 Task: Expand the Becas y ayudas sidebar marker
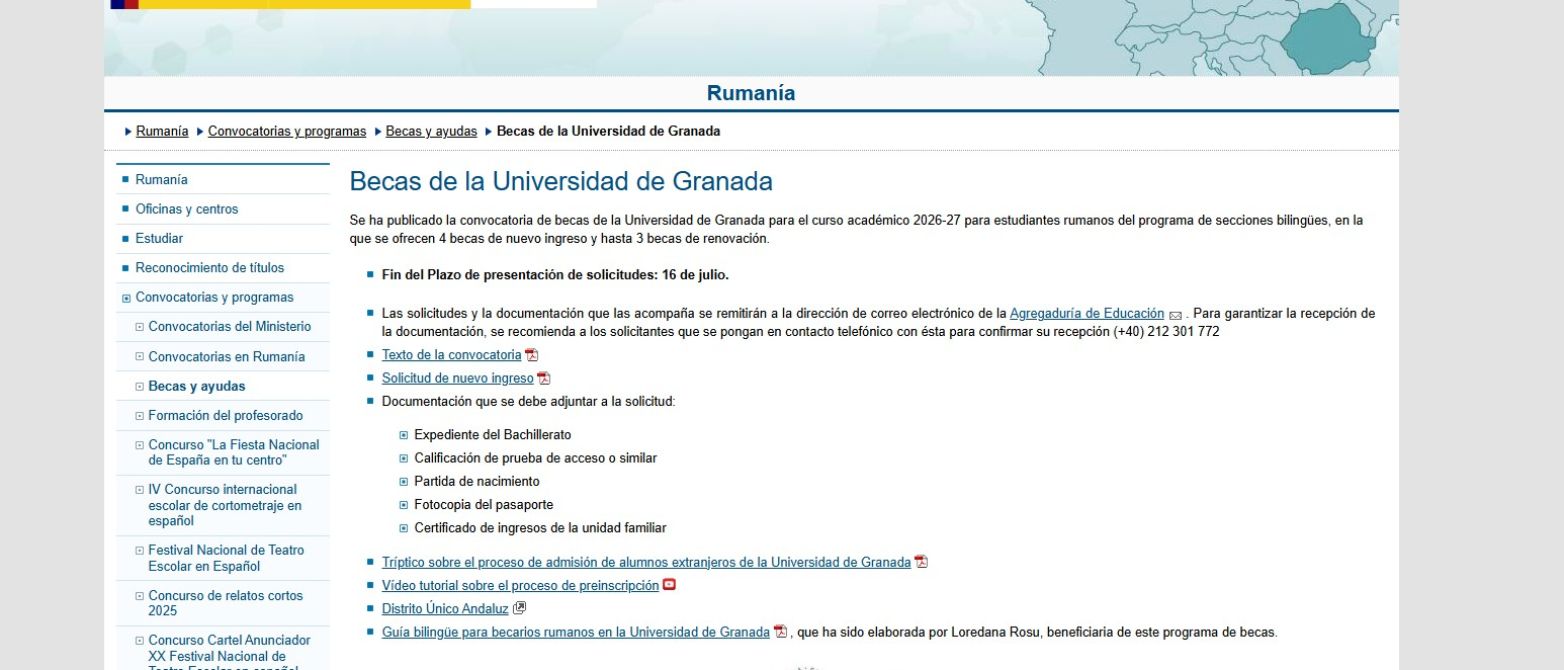[x=140, y=386]
